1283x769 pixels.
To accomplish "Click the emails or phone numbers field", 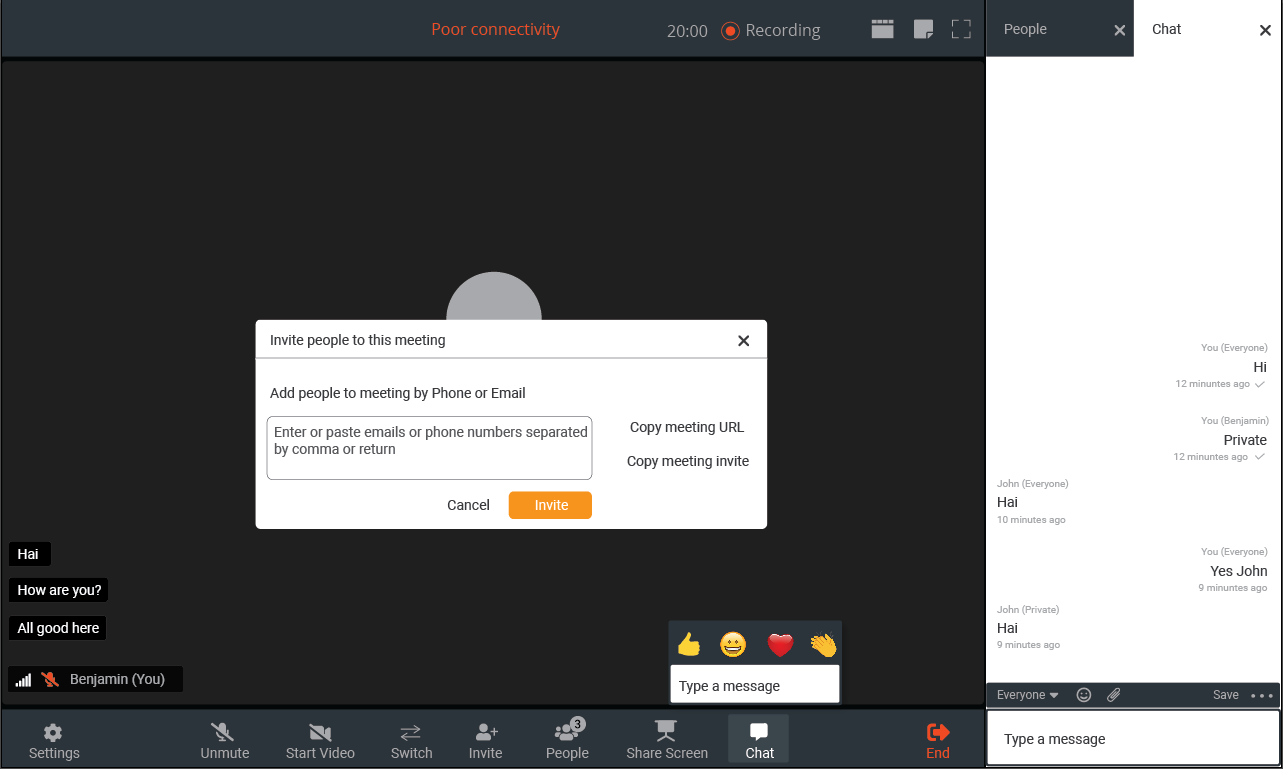I will click(x=430, y=448).
